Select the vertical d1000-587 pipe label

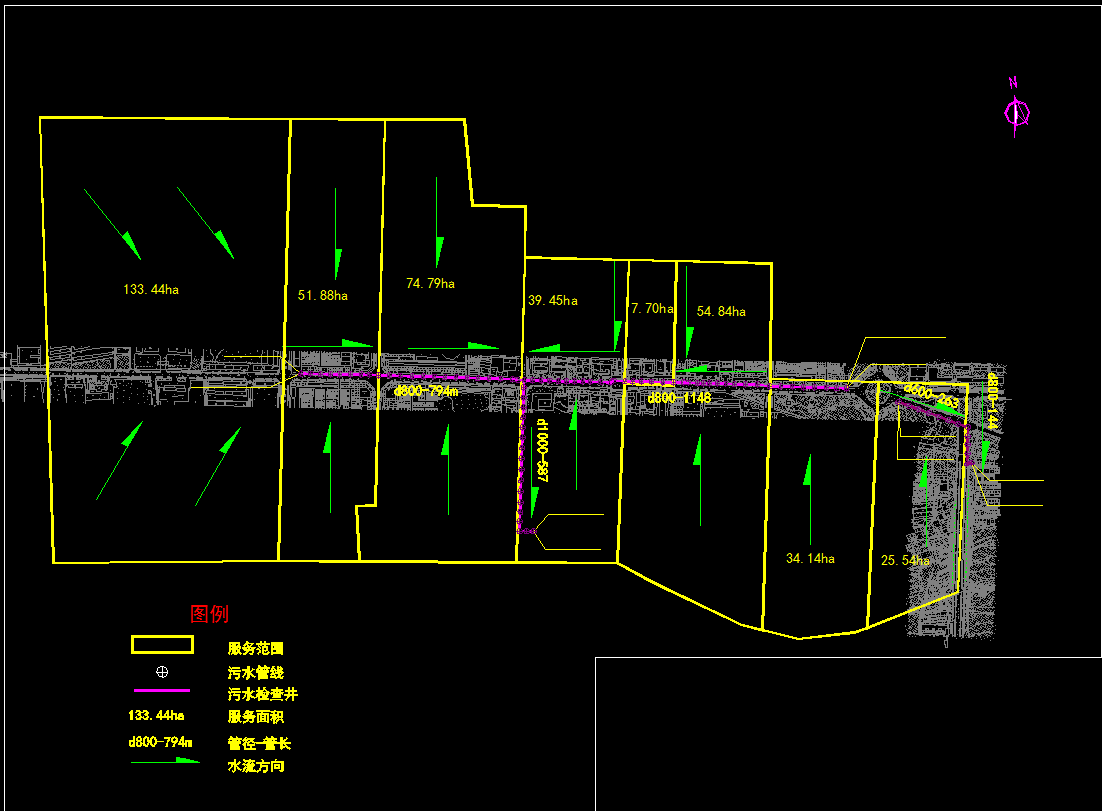tap(542, 452)
